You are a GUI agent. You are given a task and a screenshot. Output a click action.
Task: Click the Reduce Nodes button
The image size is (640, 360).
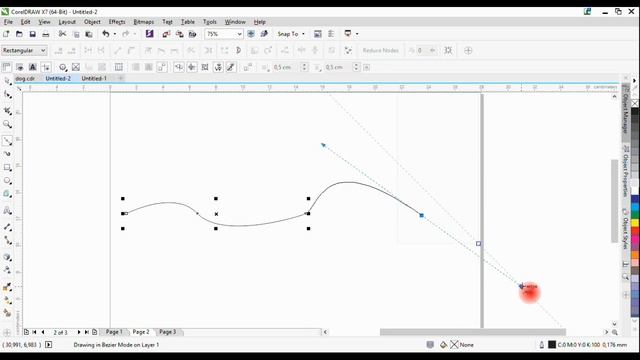[x=380, y=51]
